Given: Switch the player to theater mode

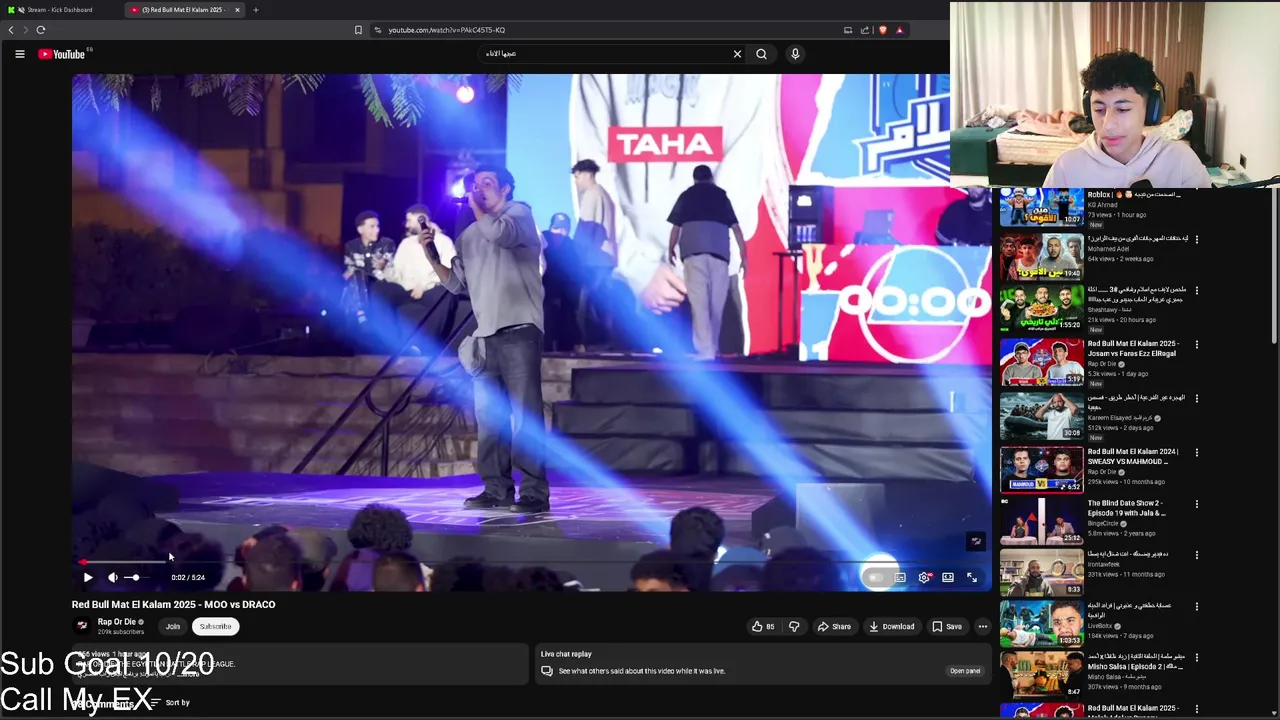Looking at the screenshot, I should [948, 577].
